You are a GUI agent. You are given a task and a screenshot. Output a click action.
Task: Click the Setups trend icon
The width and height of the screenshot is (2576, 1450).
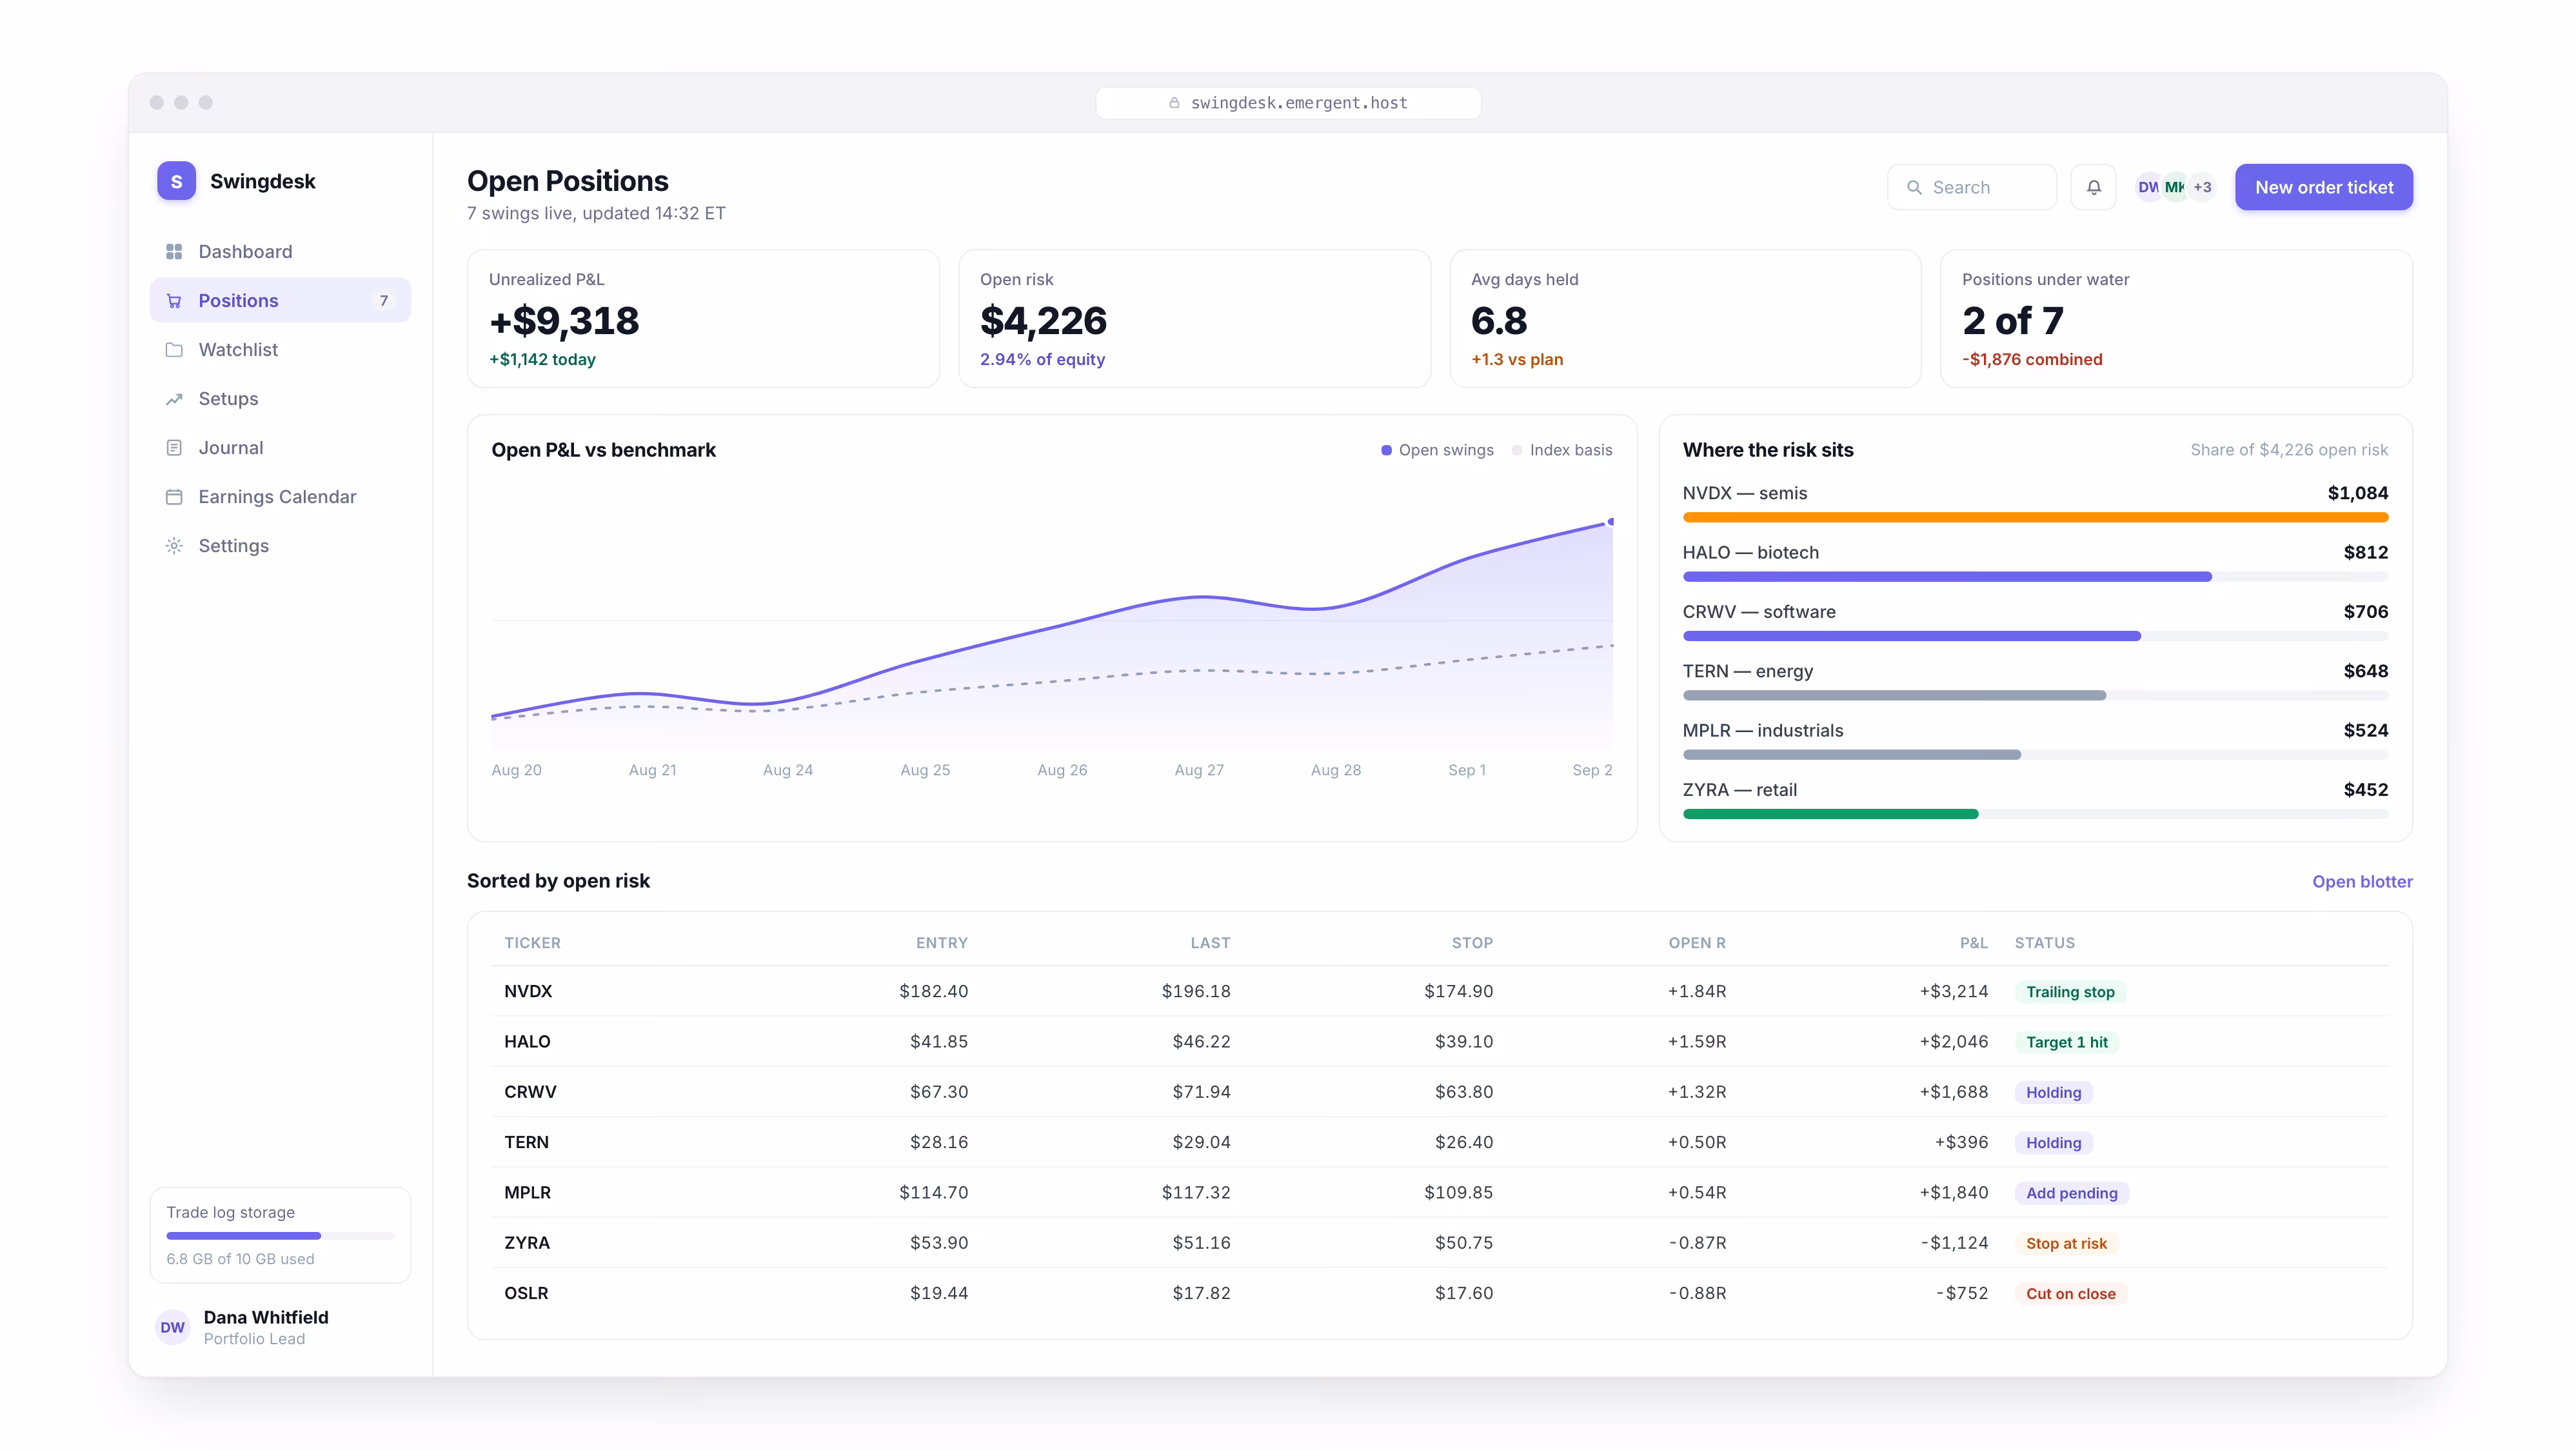pos(174,399)
